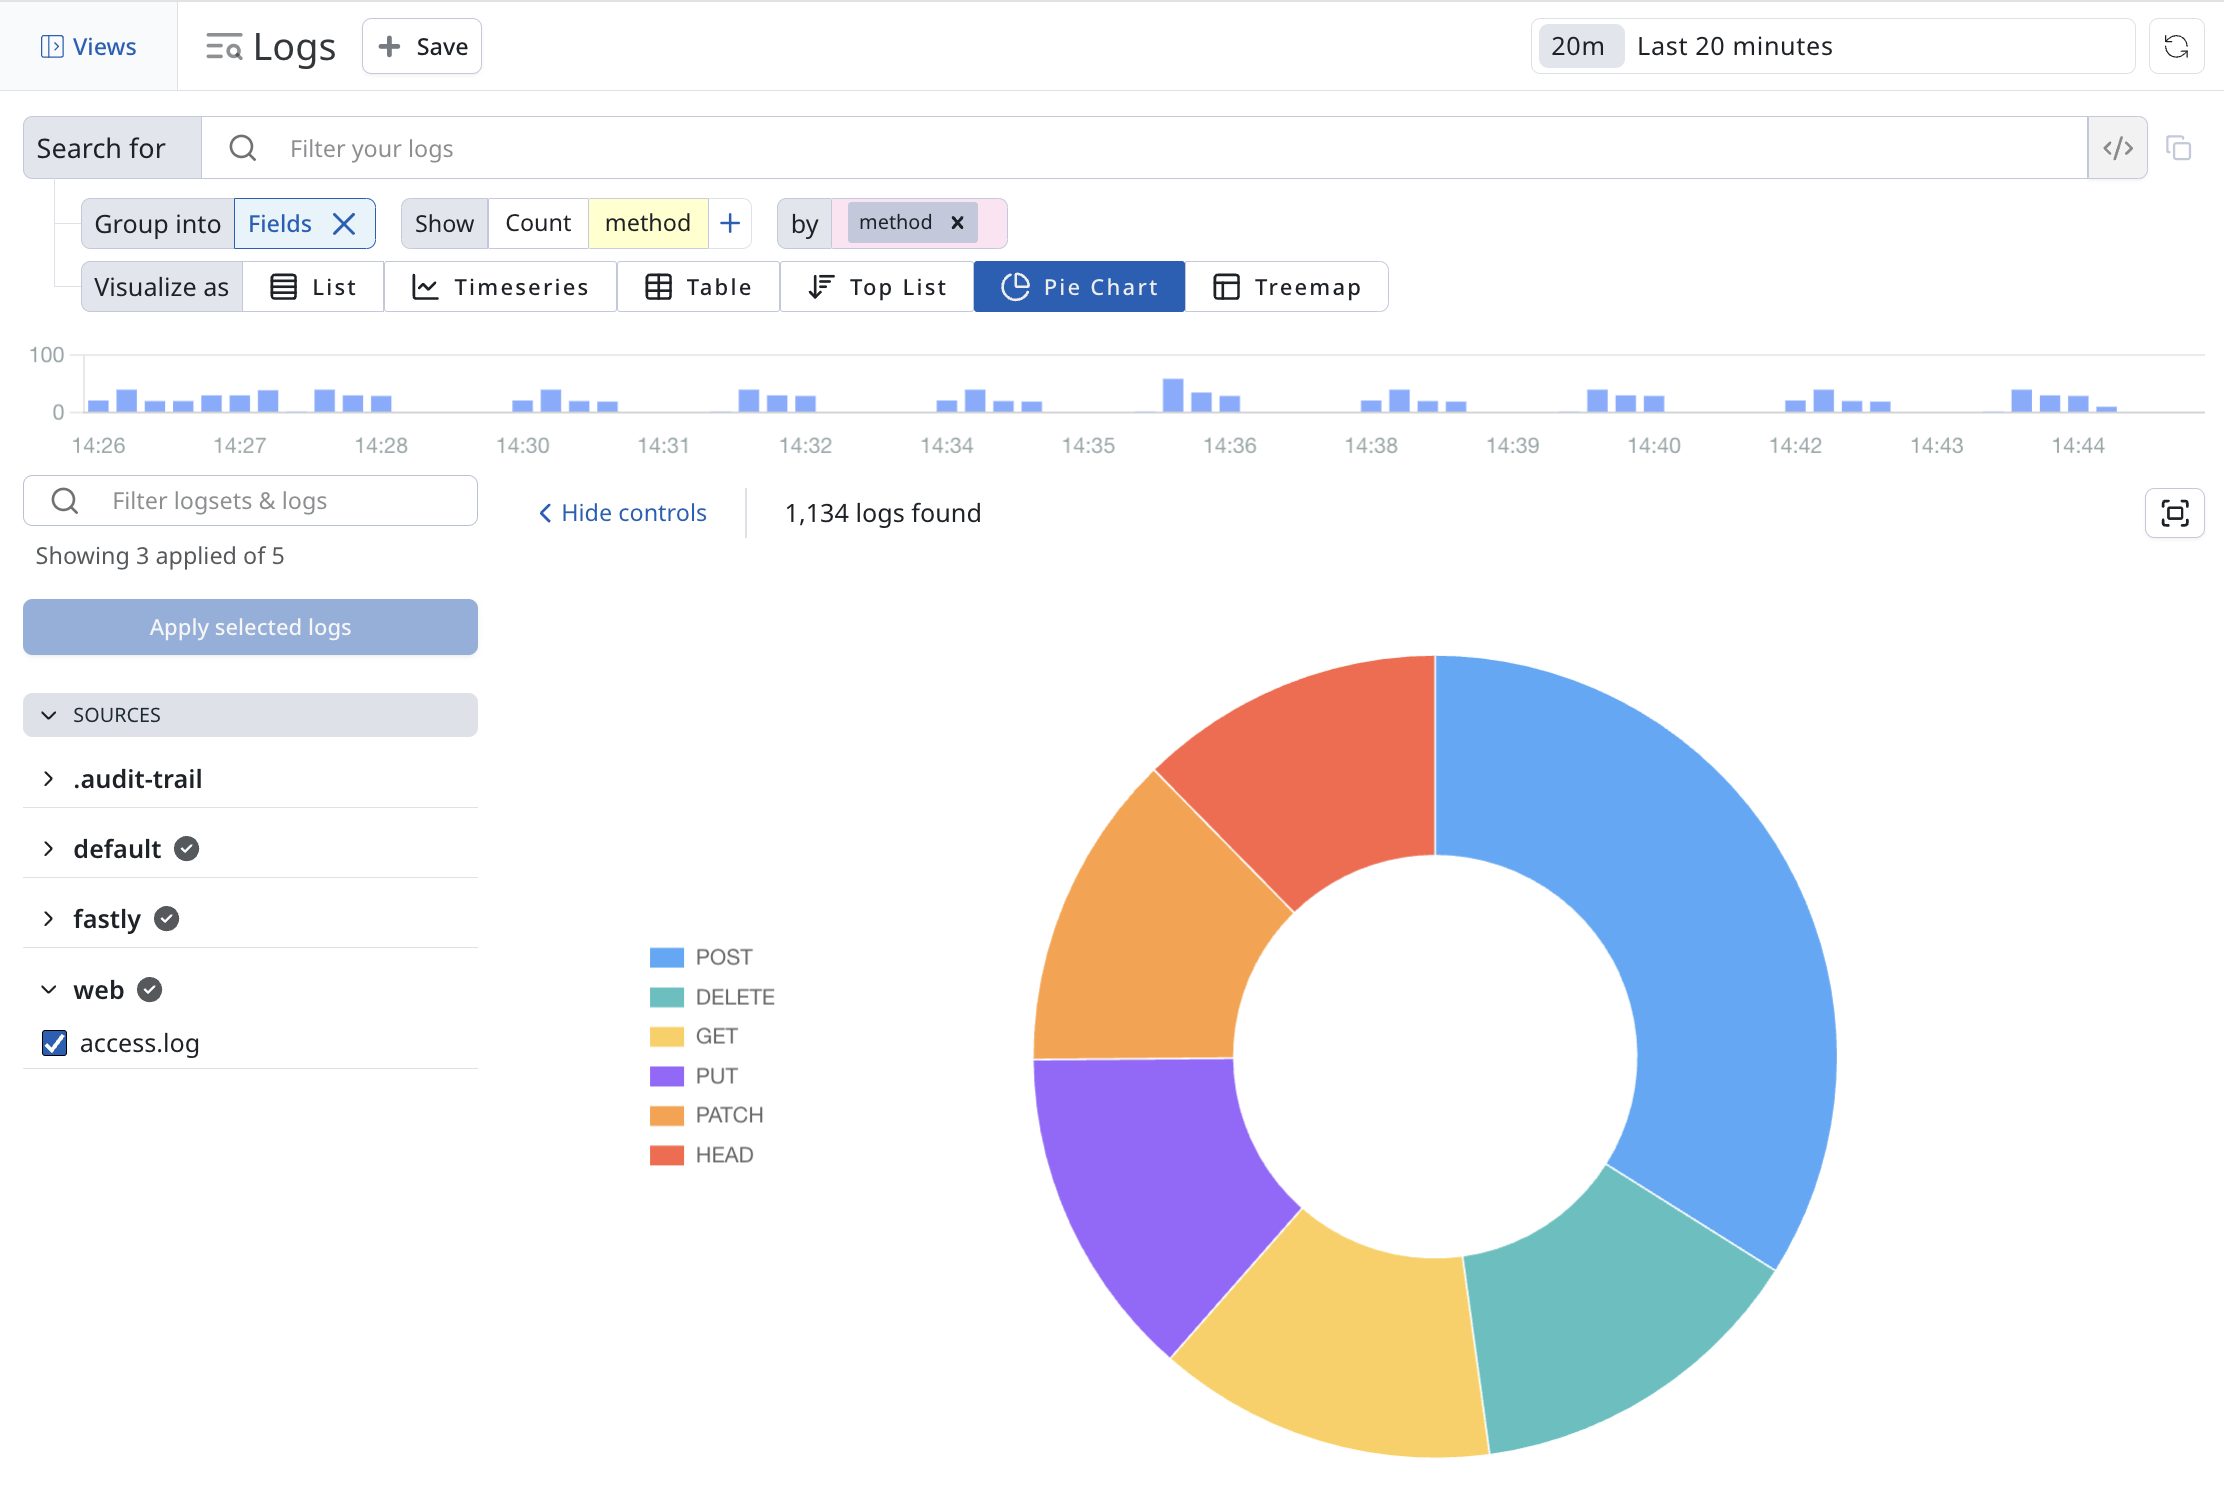2224x1492 pixels.
Task: Click into the Filter your logs field
Action: coord(1144,148)
